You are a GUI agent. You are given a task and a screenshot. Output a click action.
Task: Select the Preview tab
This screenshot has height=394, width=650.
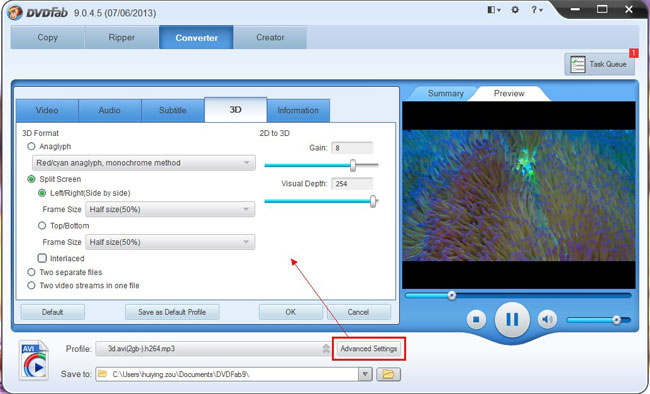point(509,93)
